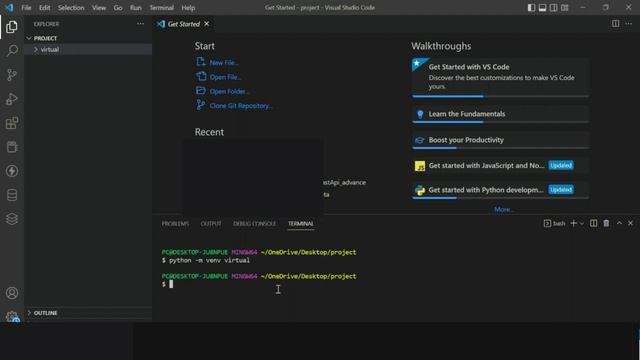The height and width of the screenshot is (360, 640).
Task: Select the Get Started editor tab
Action: tap(183, 24)
